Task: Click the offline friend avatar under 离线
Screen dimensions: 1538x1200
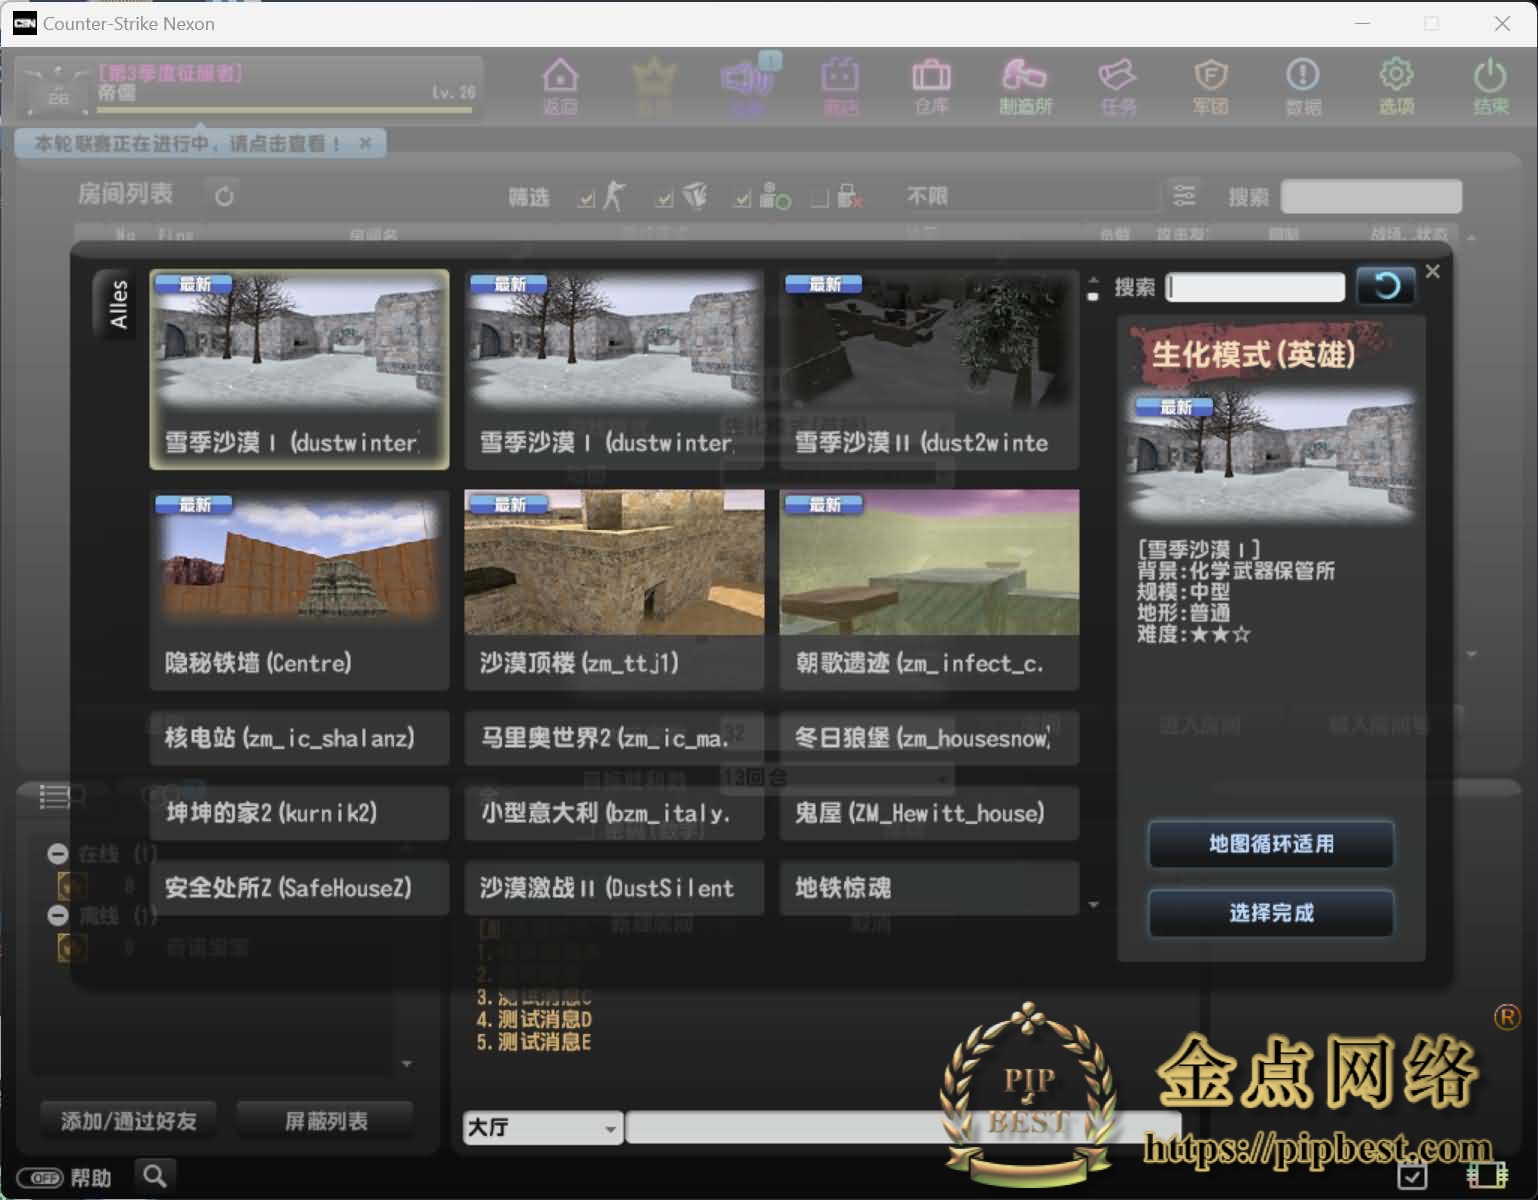Action: coord(72,947)
